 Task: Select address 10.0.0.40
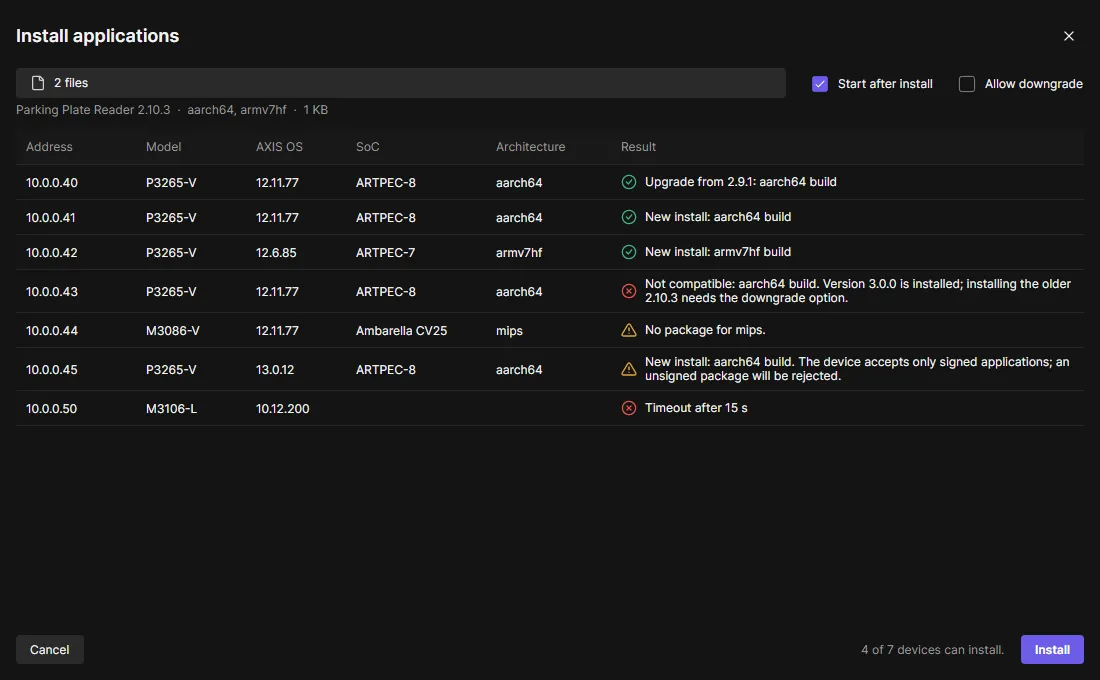tap(52, 182)
